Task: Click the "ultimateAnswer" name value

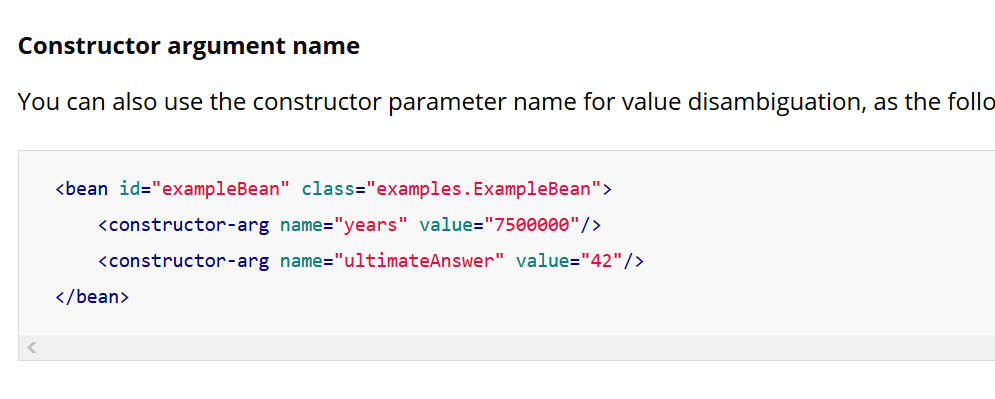Action: pos(419,261)
